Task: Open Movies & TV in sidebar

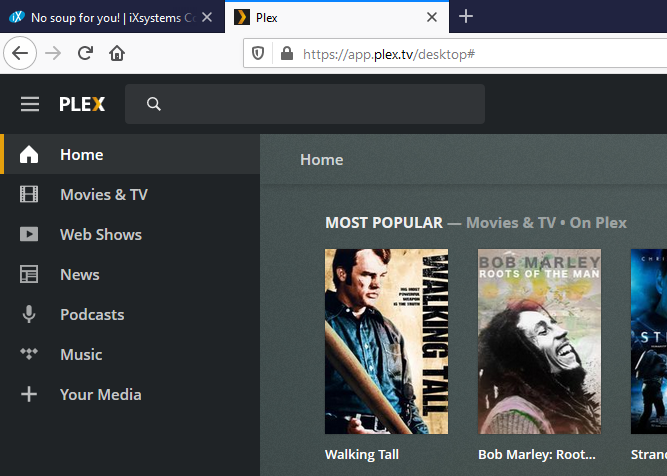Action: (x=130, y=194)
